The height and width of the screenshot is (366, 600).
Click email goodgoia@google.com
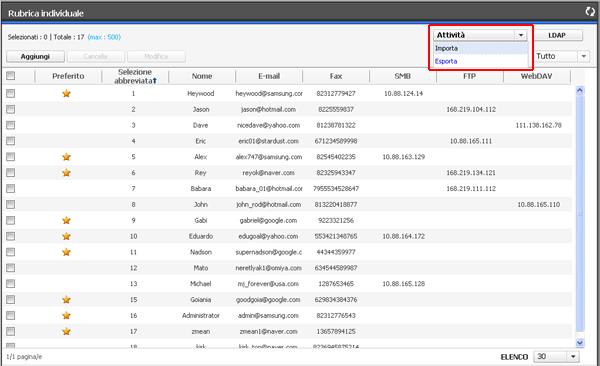click(x=268, y=300)
